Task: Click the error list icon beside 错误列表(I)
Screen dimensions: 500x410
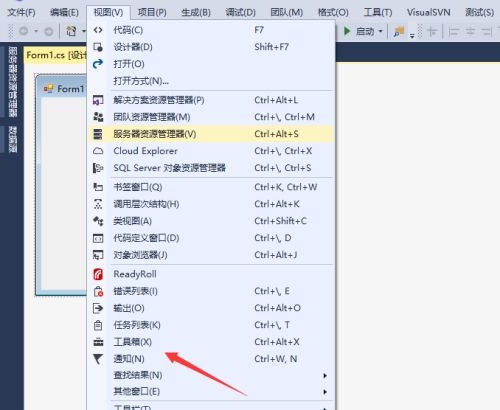Action: pos(98,291)
